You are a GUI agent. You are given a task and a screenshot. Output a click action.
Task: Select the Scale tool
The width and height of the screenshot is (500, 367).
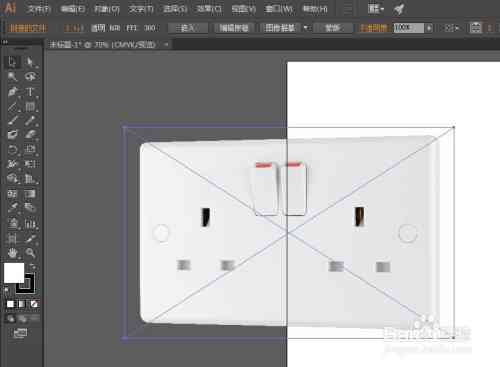tap(30, 149)
